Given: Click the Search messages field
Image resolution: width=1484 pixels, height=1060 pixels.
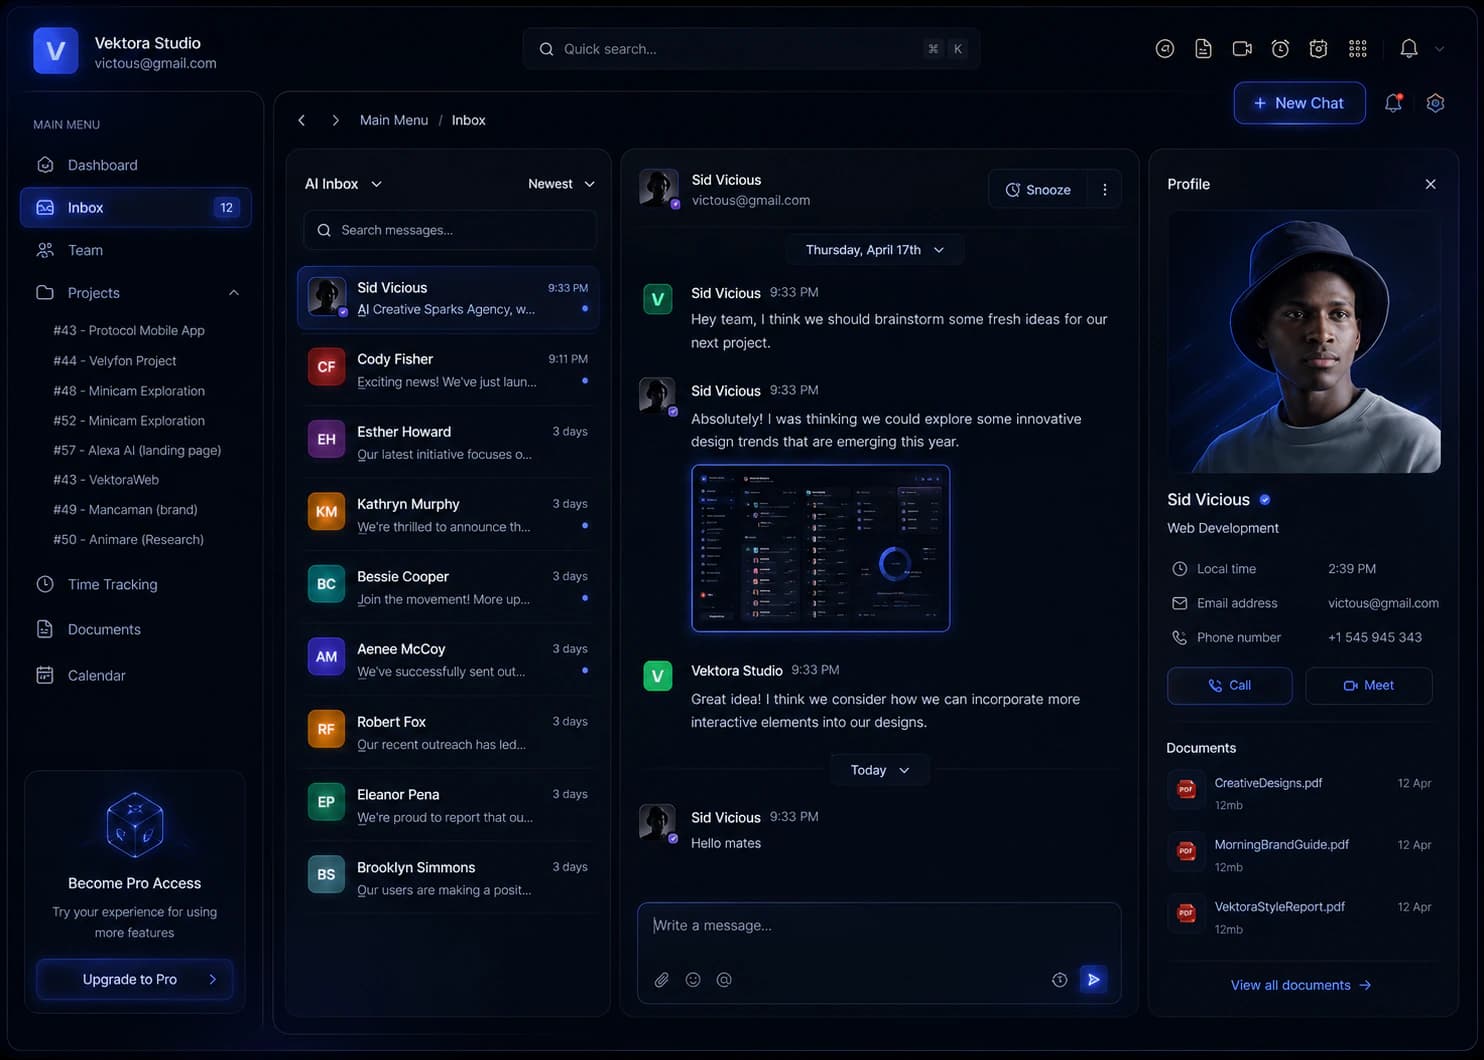Looking at the screenshot, I should tap(449, 230).
